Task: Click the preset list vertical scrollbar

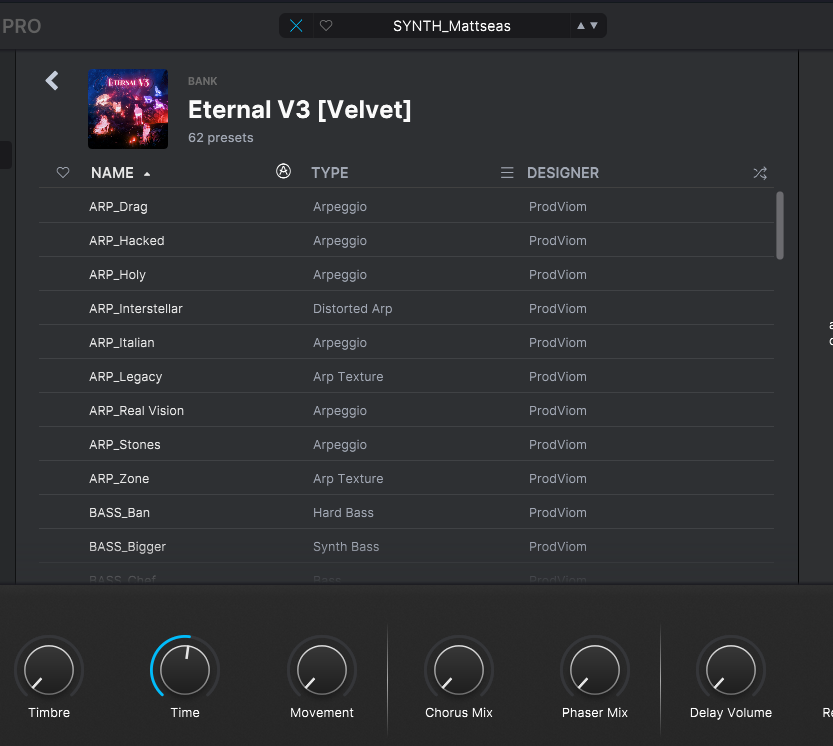Action: (780, 225)
